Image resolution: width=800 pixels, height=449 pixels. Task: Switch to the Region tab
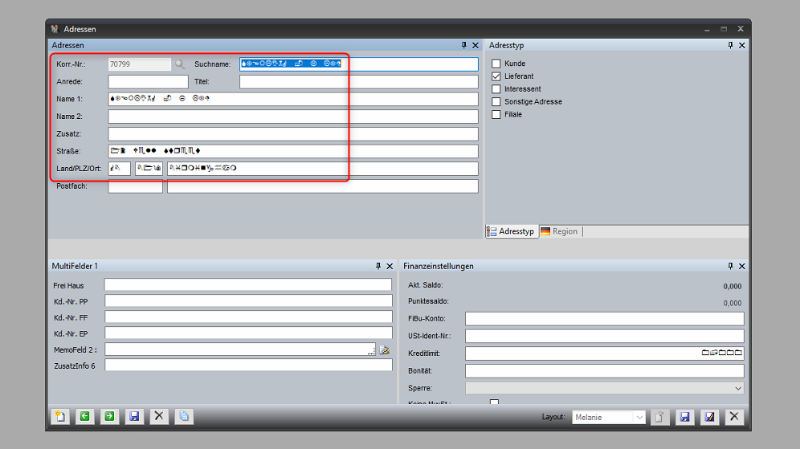pos(559,231)
